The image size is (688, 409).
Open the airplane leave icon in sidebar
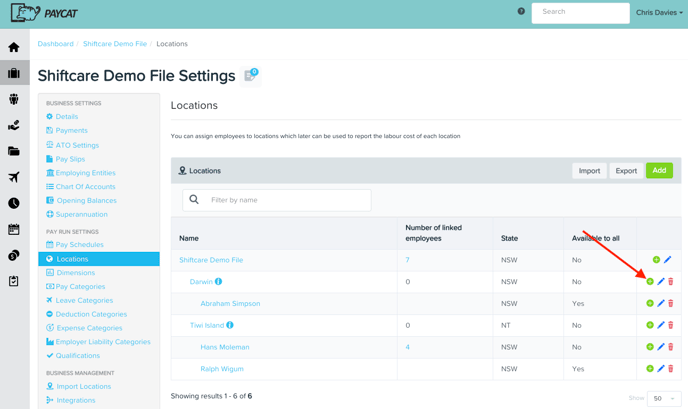point(14,177)
